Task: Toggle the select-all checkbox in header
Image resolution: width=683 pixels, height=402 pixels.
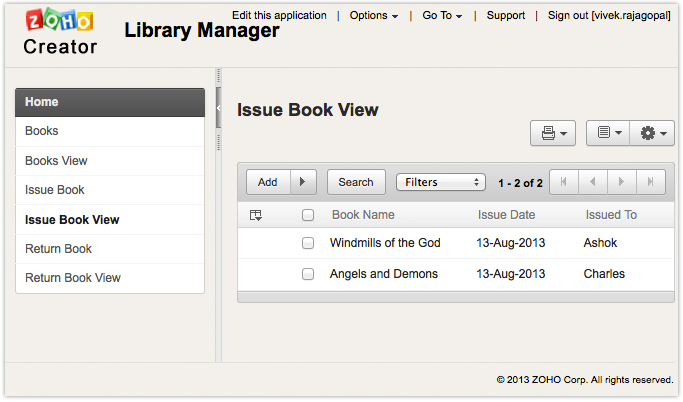Action: [x=308, y=215]
